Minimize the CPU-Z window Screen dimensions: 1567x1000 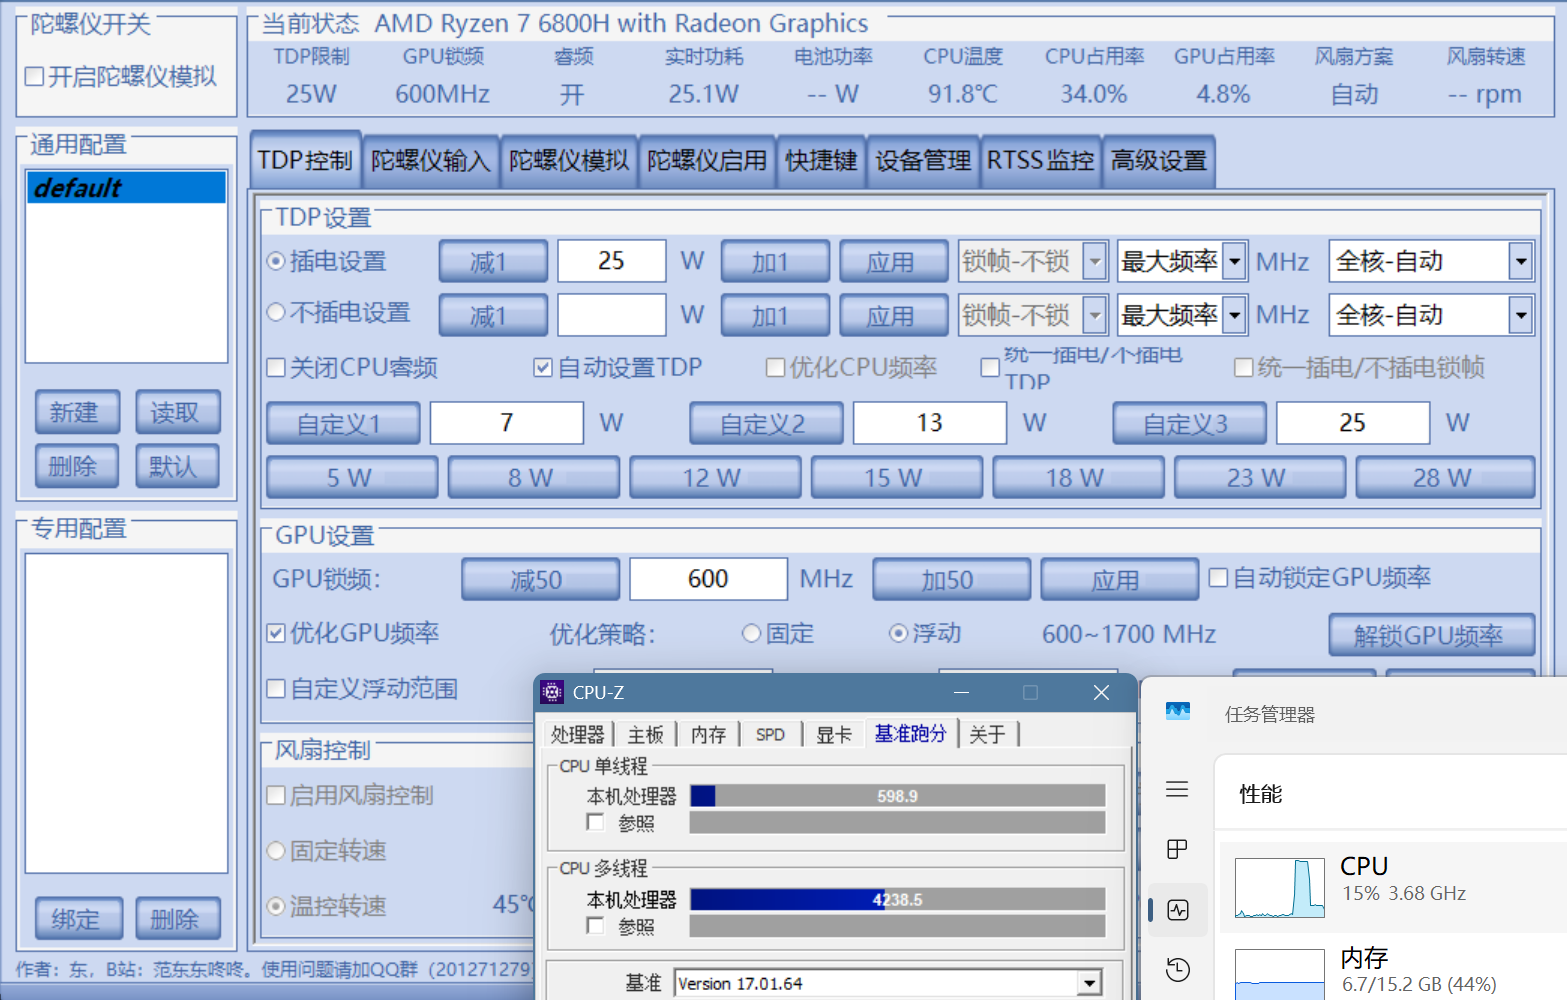[962, 692]
